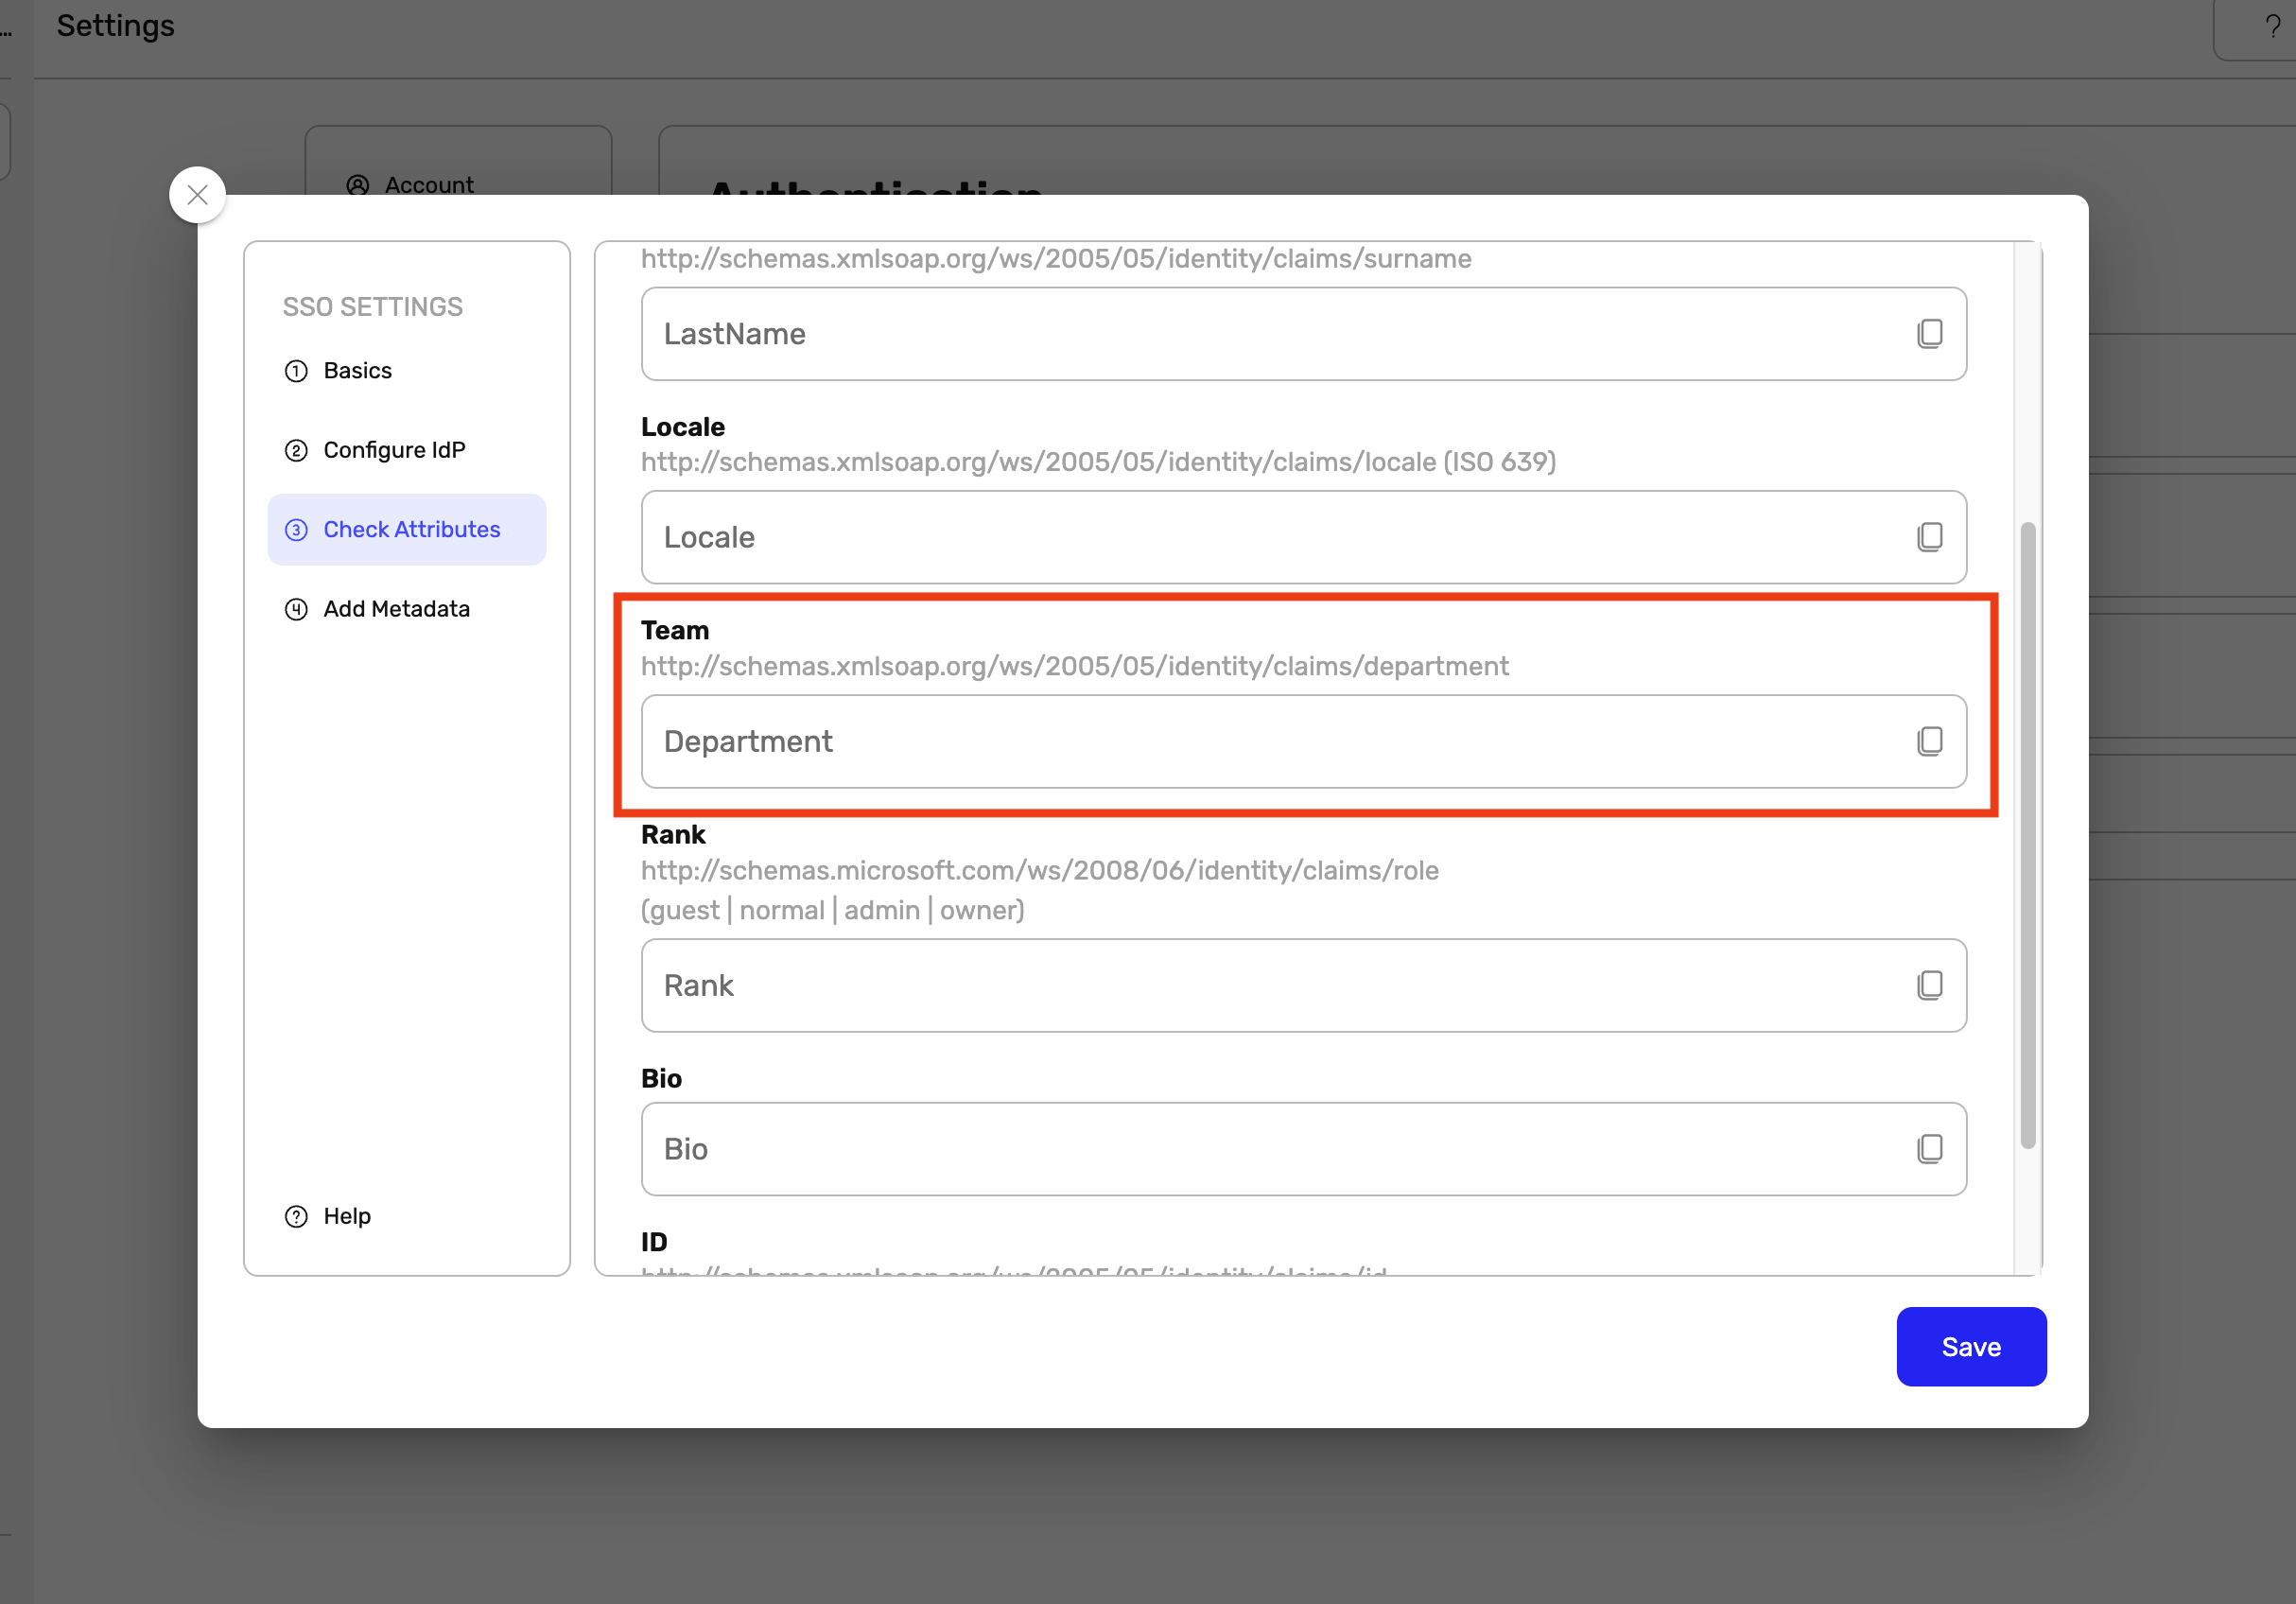Copy the Rank attribute value
The width and height of the screenshot is (2296, 1604).
click(x=1929, y=985)
